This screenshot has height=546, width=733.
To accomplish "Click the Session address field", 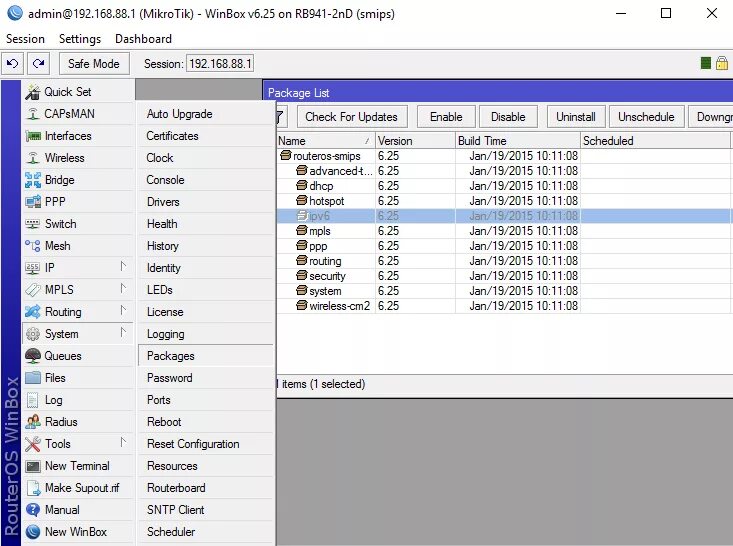I will coord(220,64).
